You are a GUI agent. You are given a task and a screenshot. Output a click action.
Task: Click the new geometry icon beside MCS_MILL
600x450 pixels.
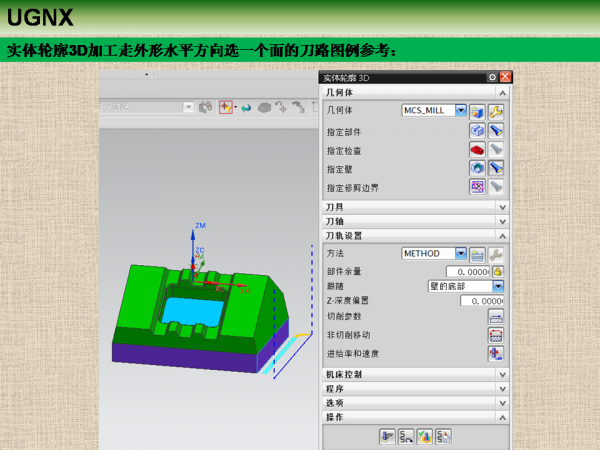pos(477,112)
